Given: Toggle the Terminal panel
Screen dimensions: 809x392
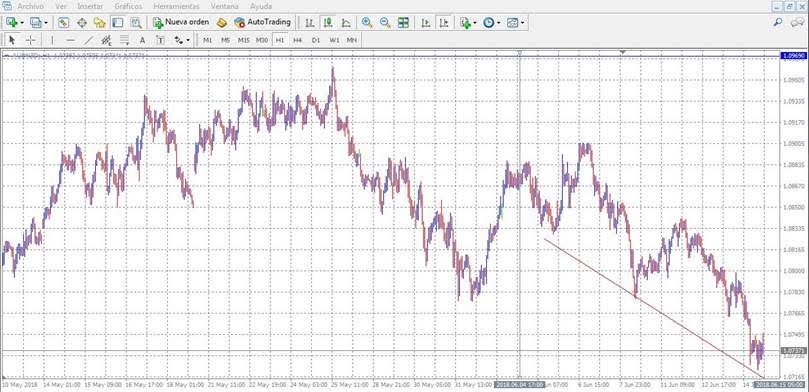Looking at the screenshot, I should (x=118, y=23).
